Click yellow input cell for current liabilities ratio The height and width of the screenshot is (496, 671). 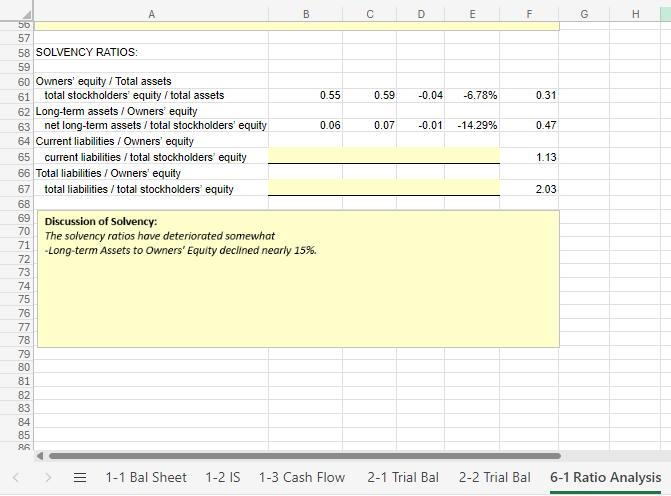coord(384,156)
